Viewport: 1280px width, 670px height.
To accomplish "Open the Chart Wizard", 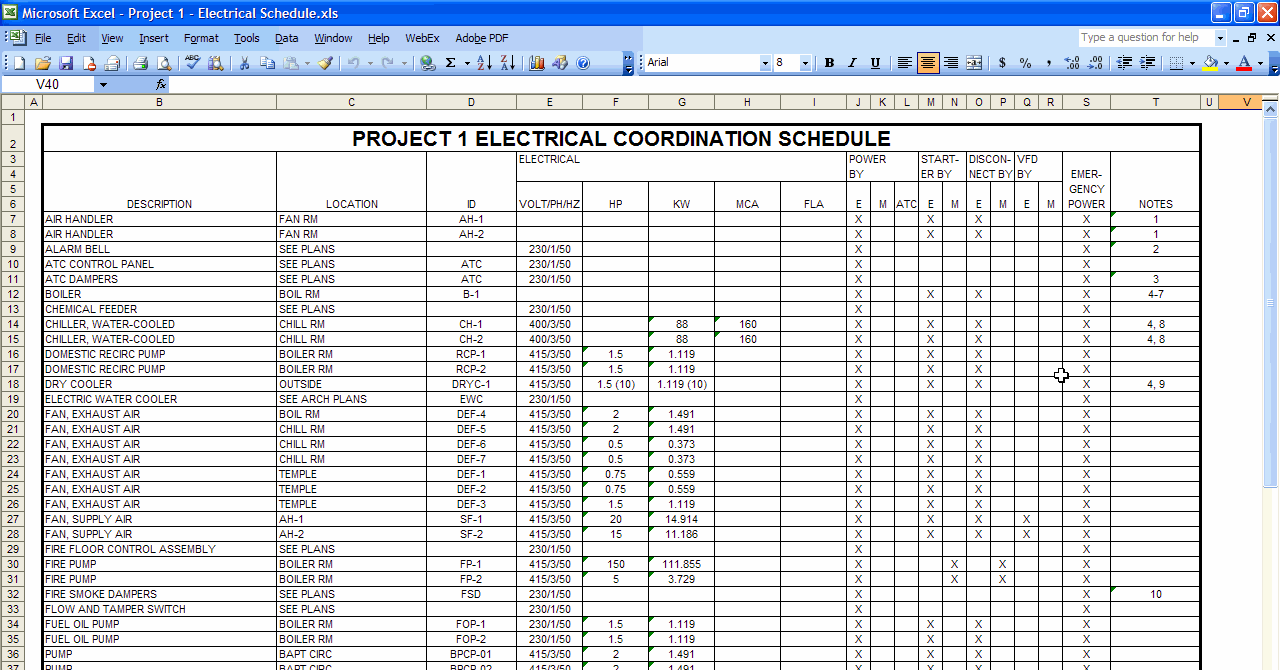I will point(537,62).
